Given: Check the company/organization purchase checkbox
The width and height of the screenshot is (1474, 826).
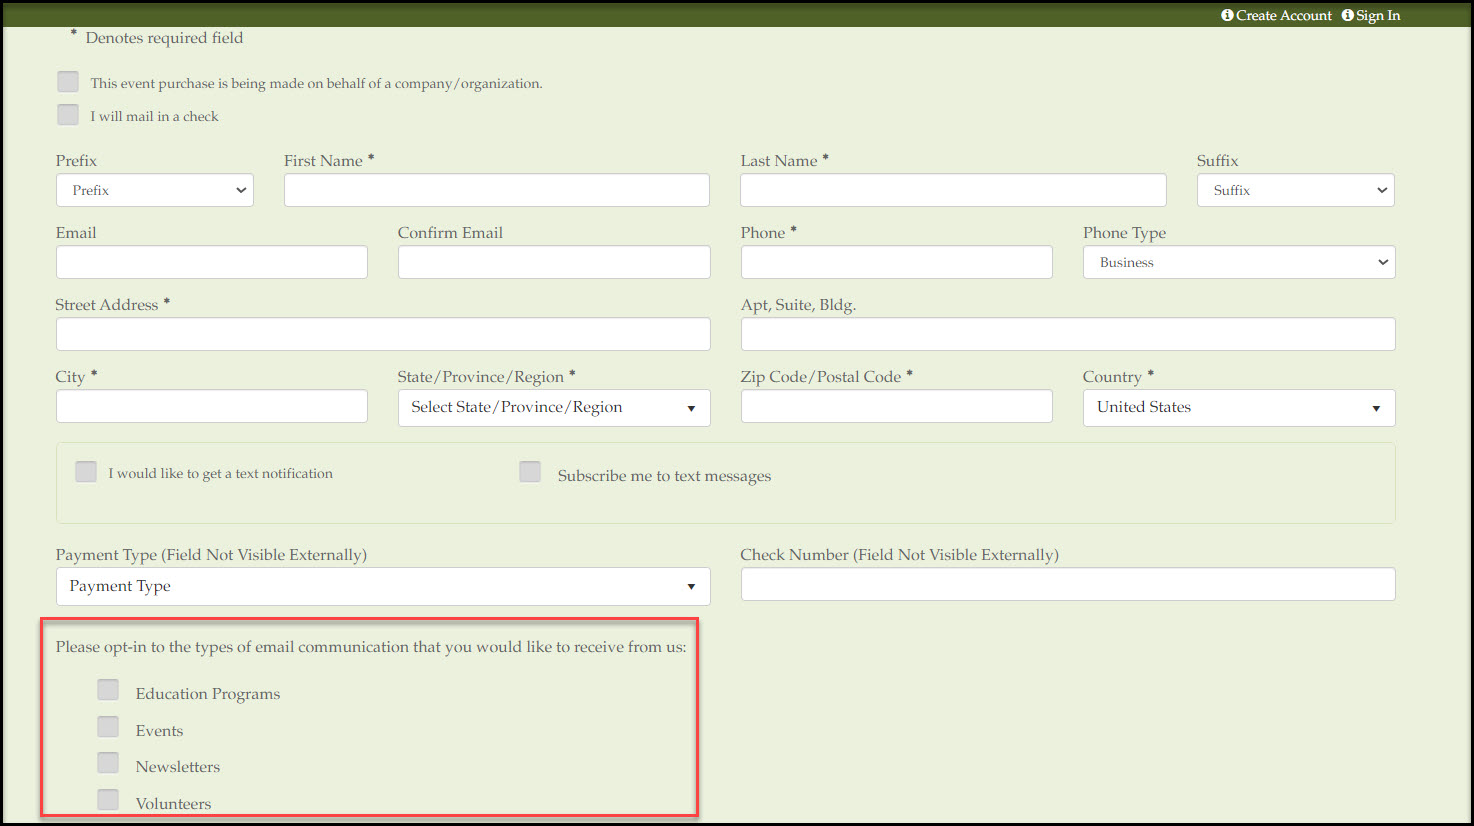Looking at the screenshot, I should [68, 82].
